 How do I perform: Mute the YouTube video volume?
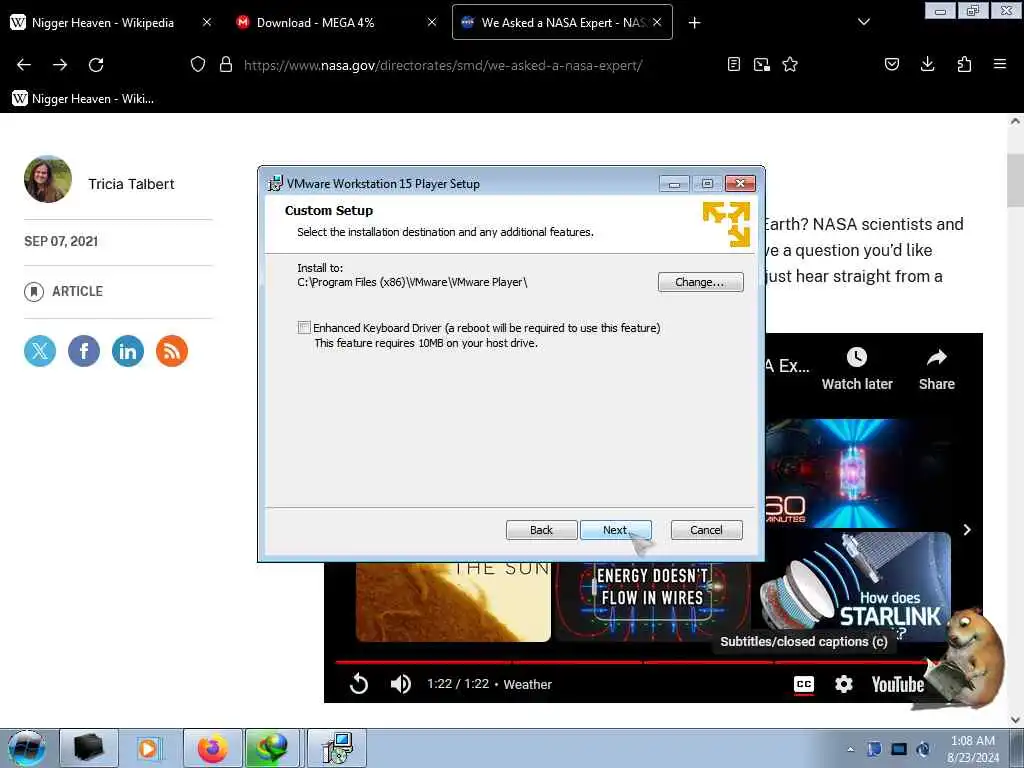click(x=400, y=684)
